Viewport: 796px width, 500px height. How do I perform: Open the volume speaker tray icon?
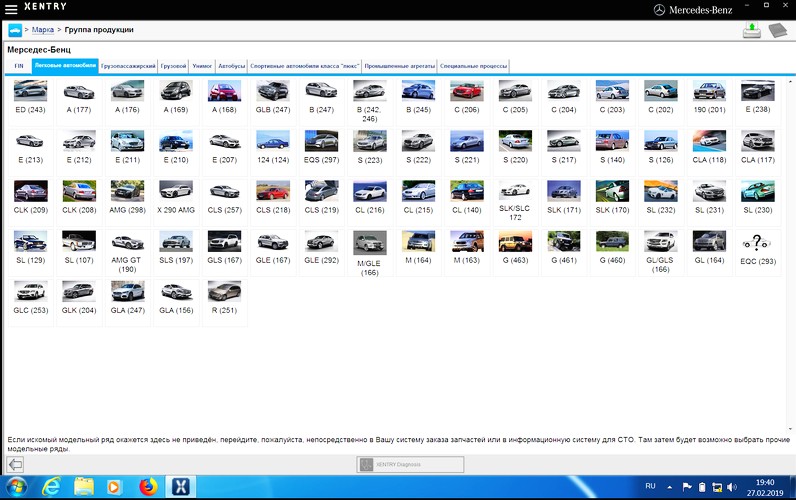coord(732,487)
